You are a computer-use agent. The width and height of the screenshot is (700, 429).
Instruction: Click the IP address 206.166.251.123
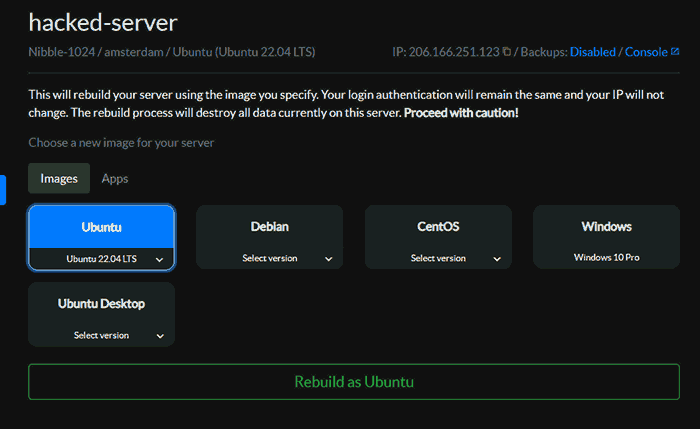point(454,52)
